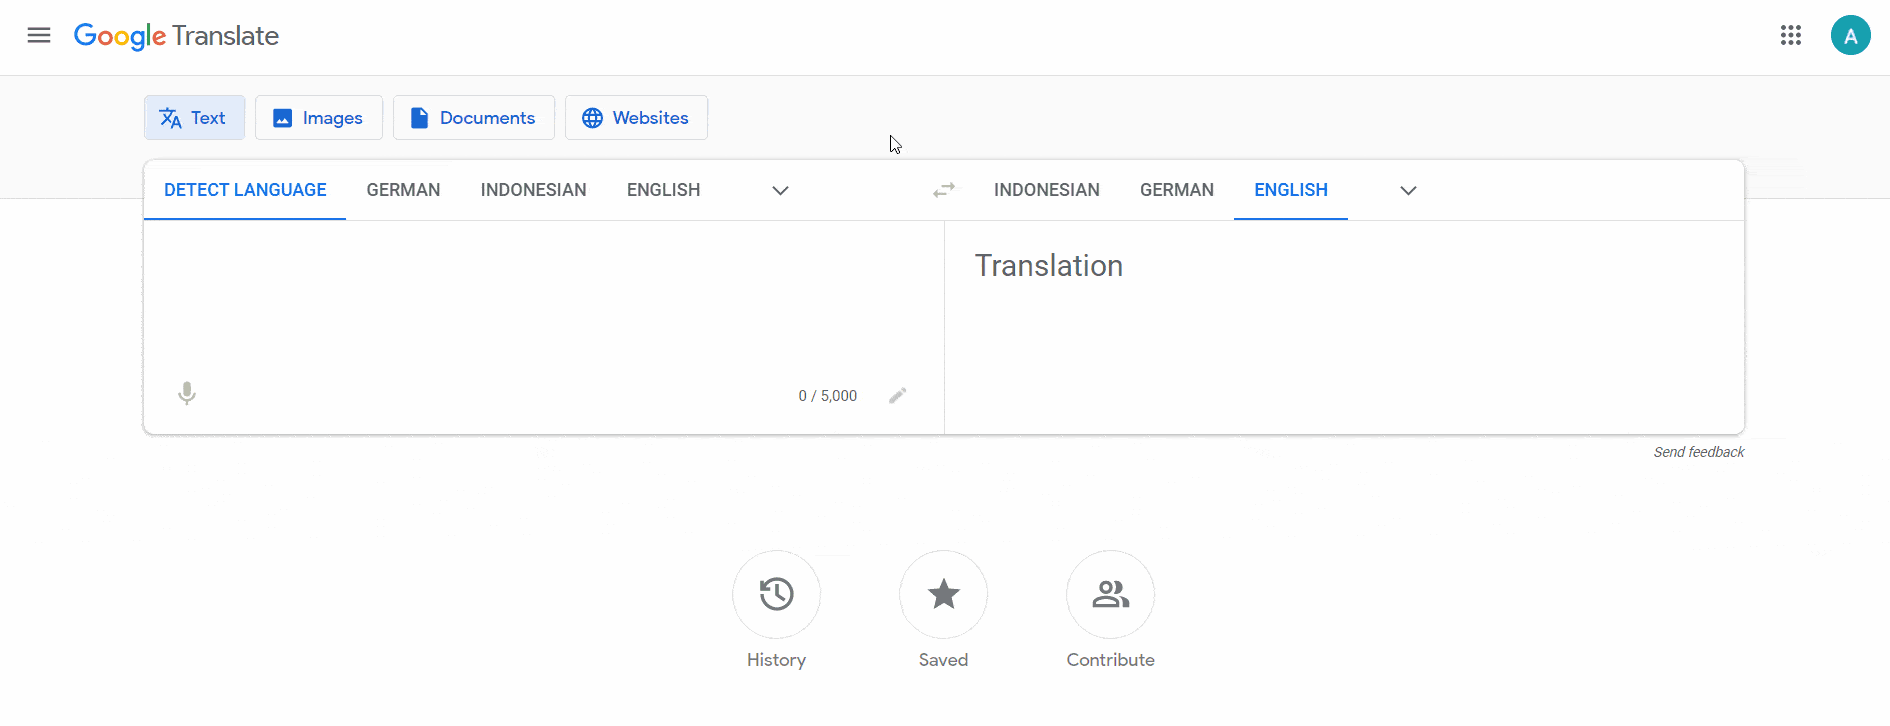Expand more source languages chevron

pos(781,190)
